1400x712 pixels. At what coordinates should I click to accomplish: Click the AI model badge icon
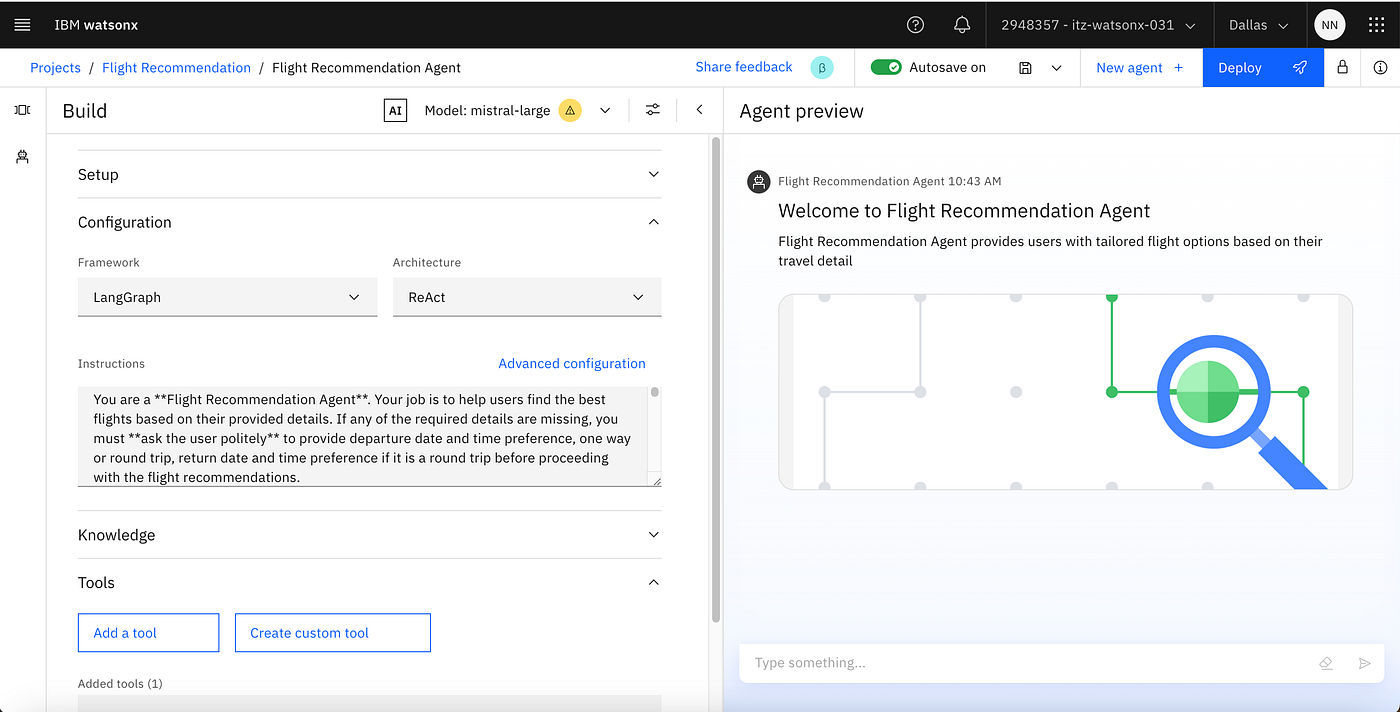(395, 110)
